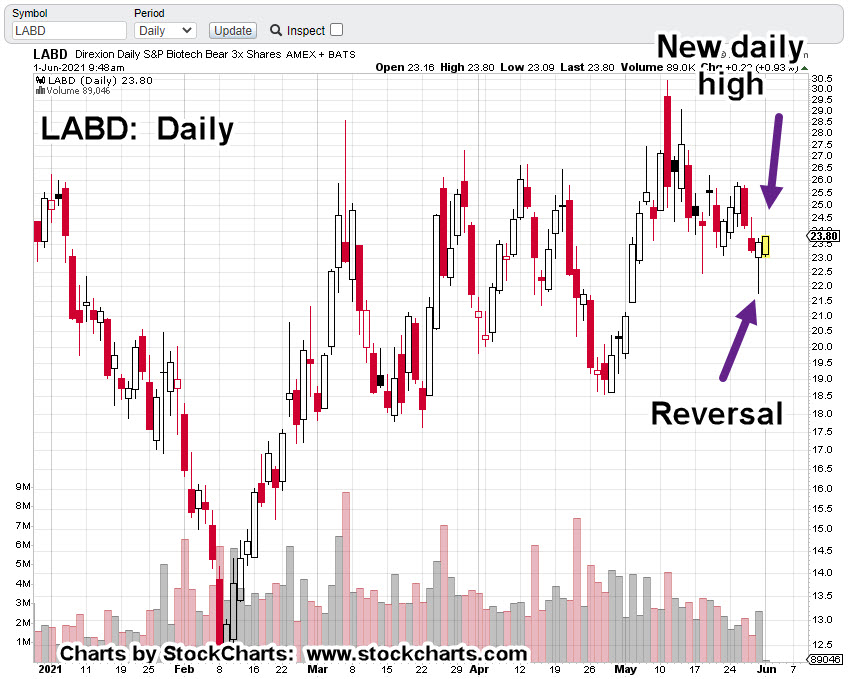
Task: Click the LABD: Daily chart title annotation
Action: coord(137,129)
